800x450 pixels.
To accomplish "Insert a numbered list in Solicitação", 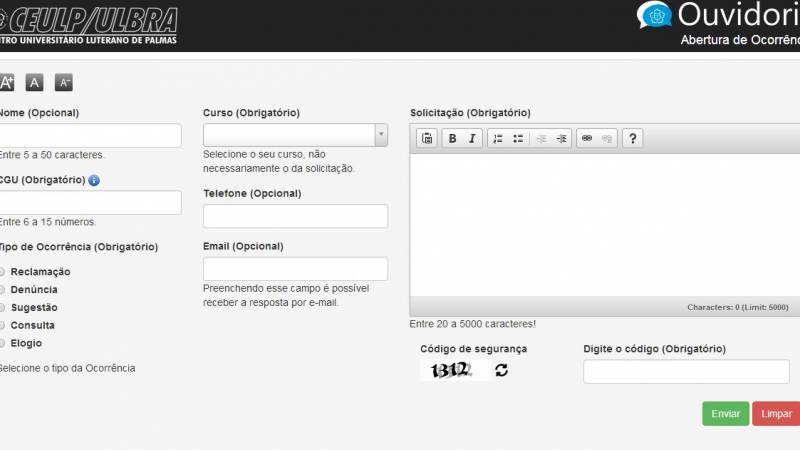I will [x=498, y=139].
